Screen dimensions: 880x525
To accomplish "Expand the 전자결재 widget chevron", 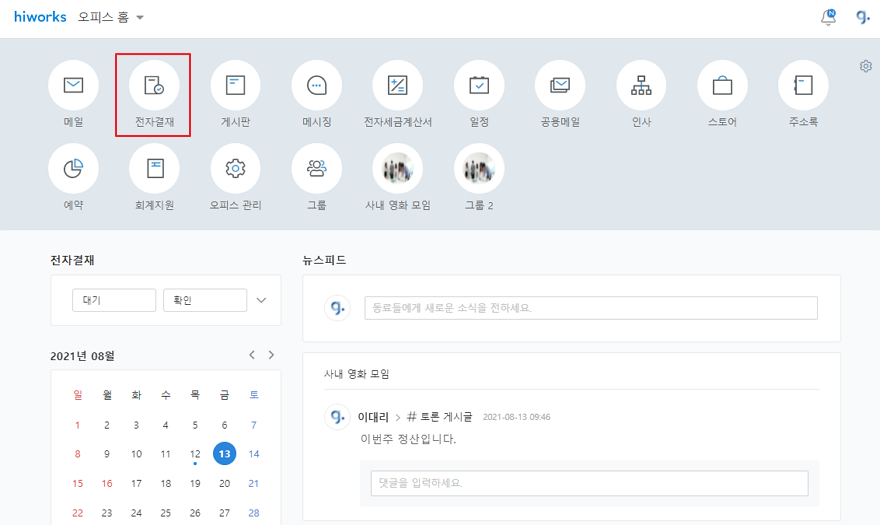I will pyautogui.click(x=261, y=300).
